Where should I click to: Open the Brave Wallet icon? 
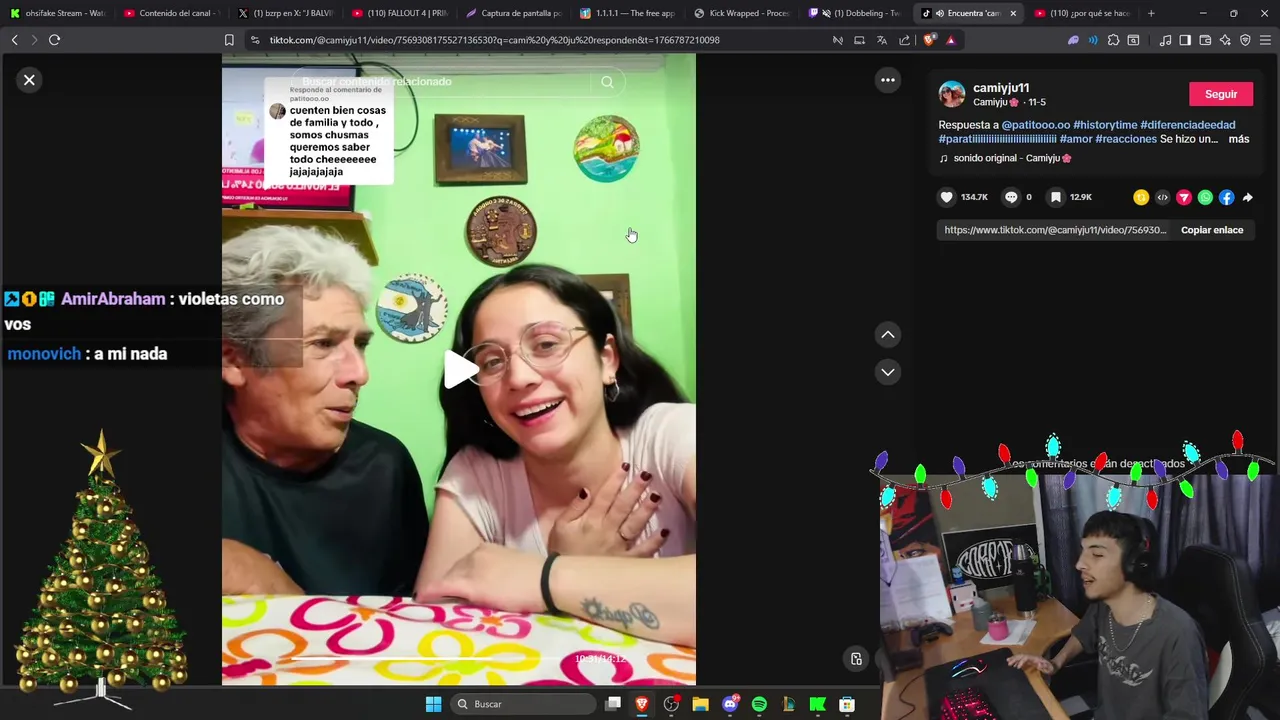[1205, 40]
